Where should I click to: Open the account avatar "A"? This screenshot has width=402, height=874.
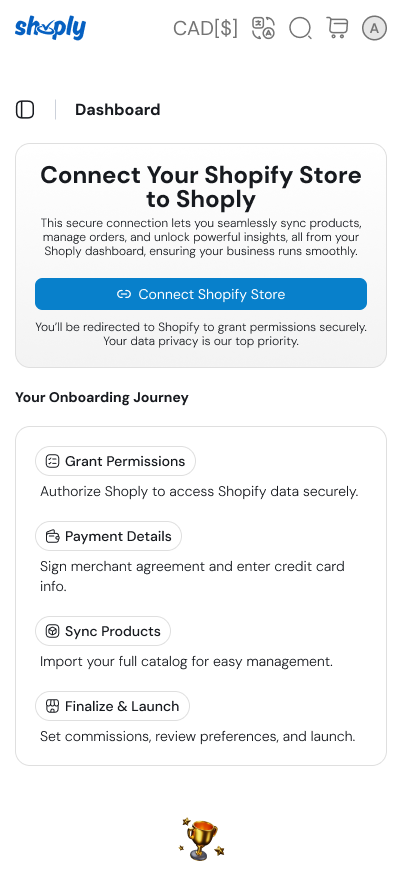click(x=374, y=28)
